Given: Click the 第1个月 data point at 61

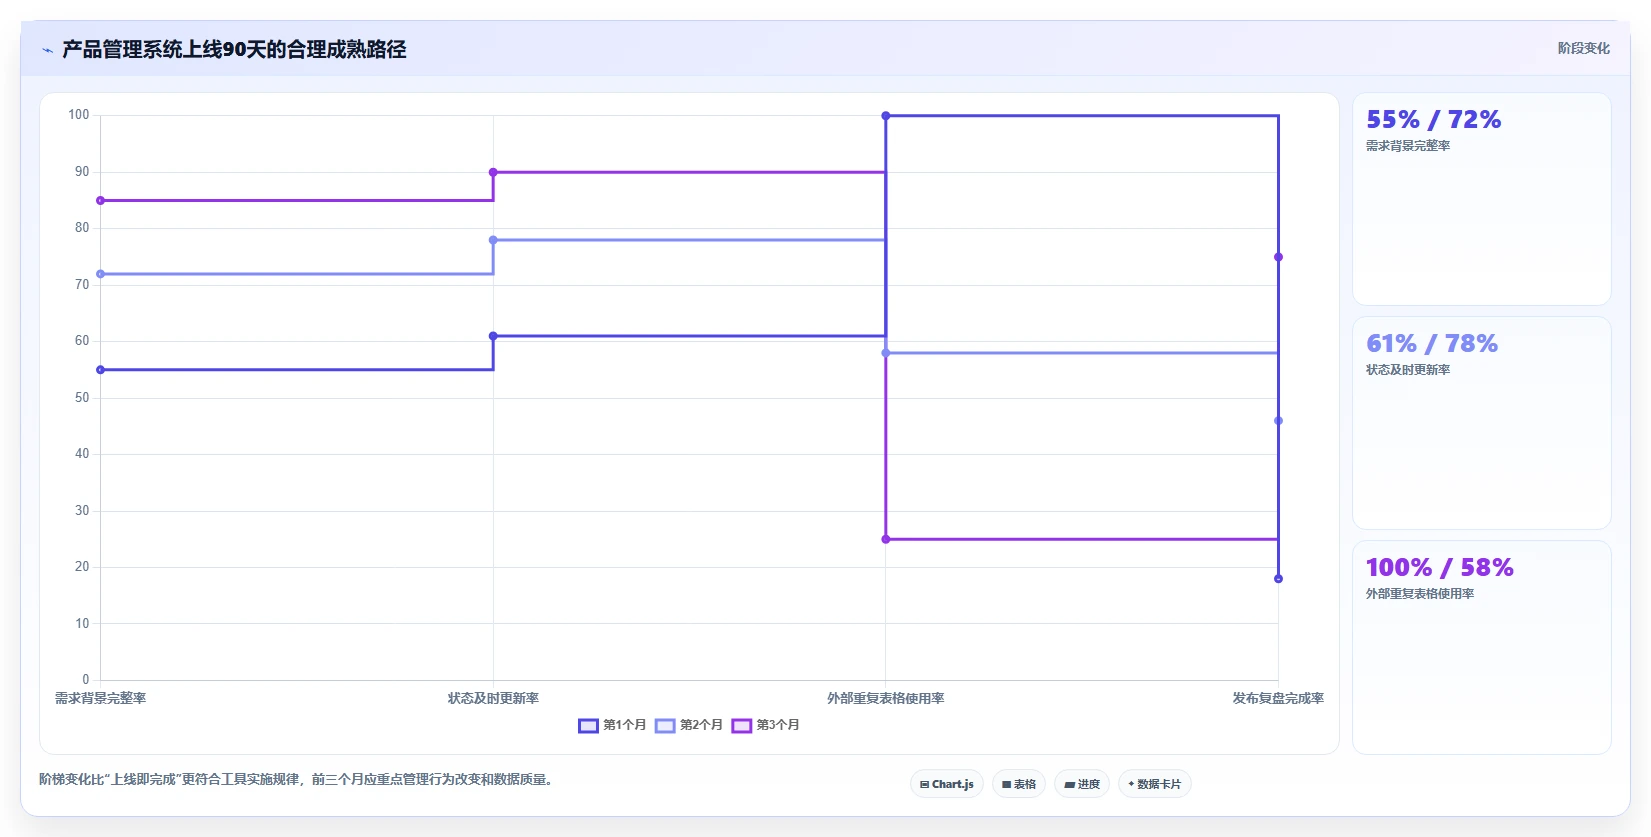Looking at the screenshot, I should [x=493, y=336].
